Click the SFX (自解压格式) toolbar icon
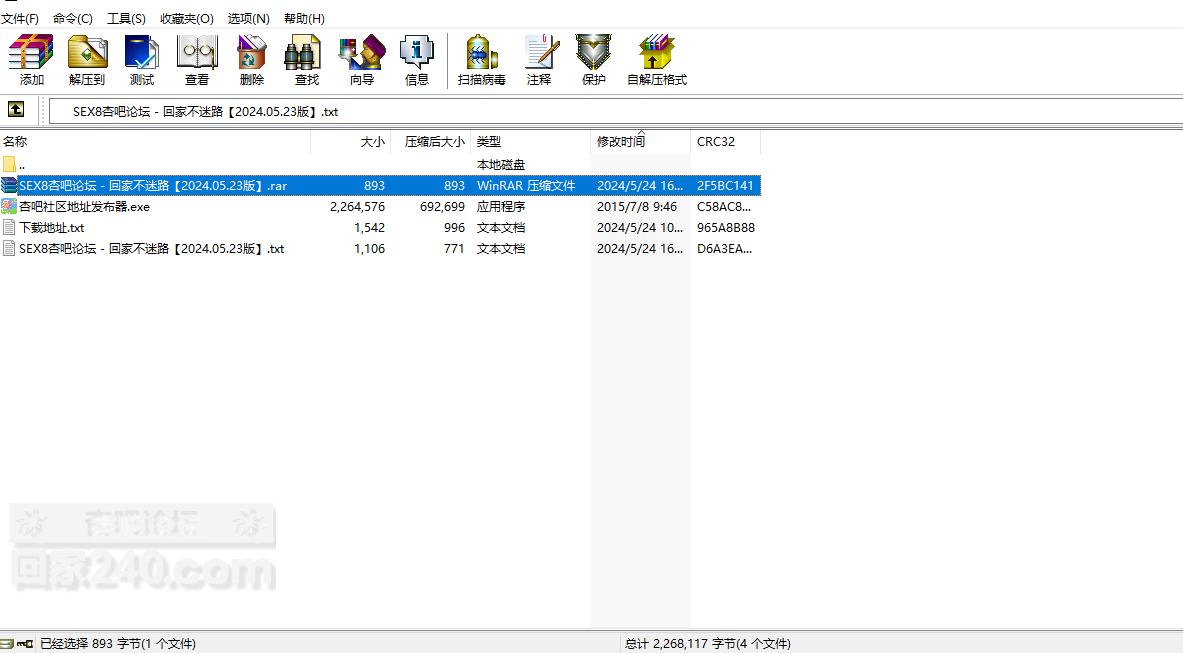Image resolution: width=1183 pixels, height=653 pixels. tap(657, 60)
